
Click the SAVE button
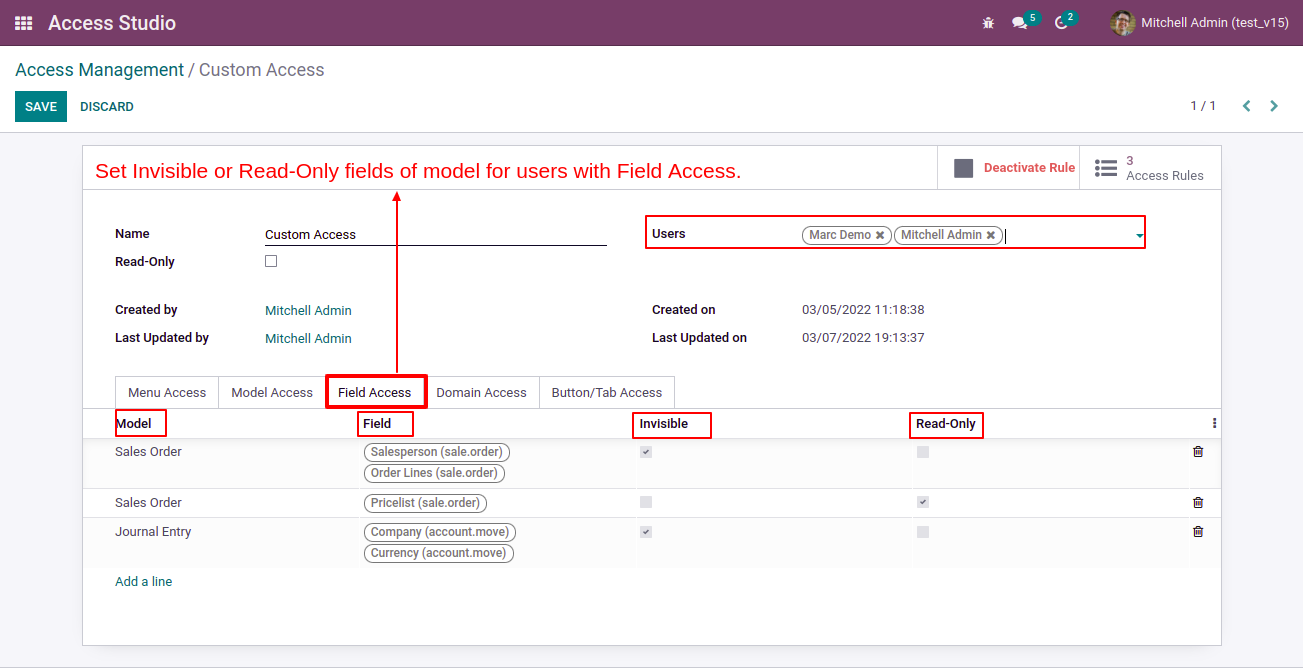(41, 107)
